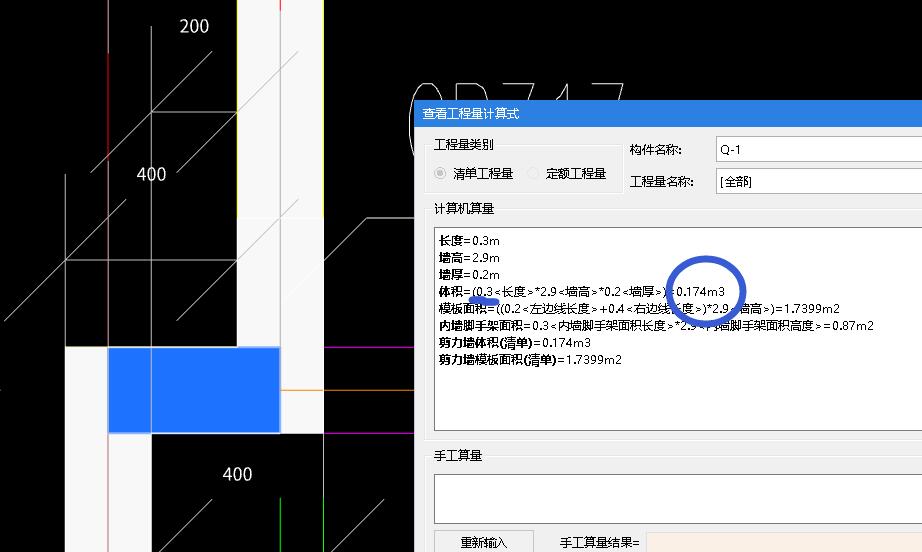The height and width of the screenshot is (552, 922).
Task: Click inside the 手工算量 text box
Action: pos(678,499)
